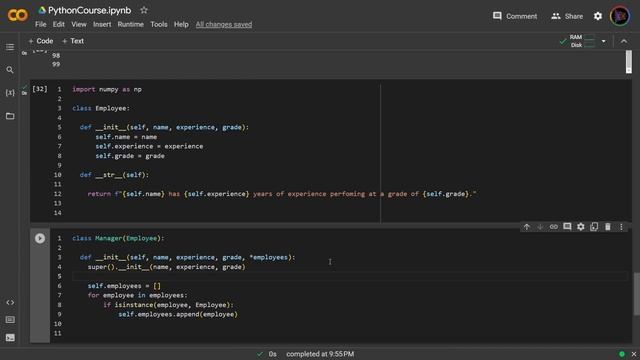Screen dimensions: 640x360
Task: Add a comment to the cell
Action: click(567, 227)
